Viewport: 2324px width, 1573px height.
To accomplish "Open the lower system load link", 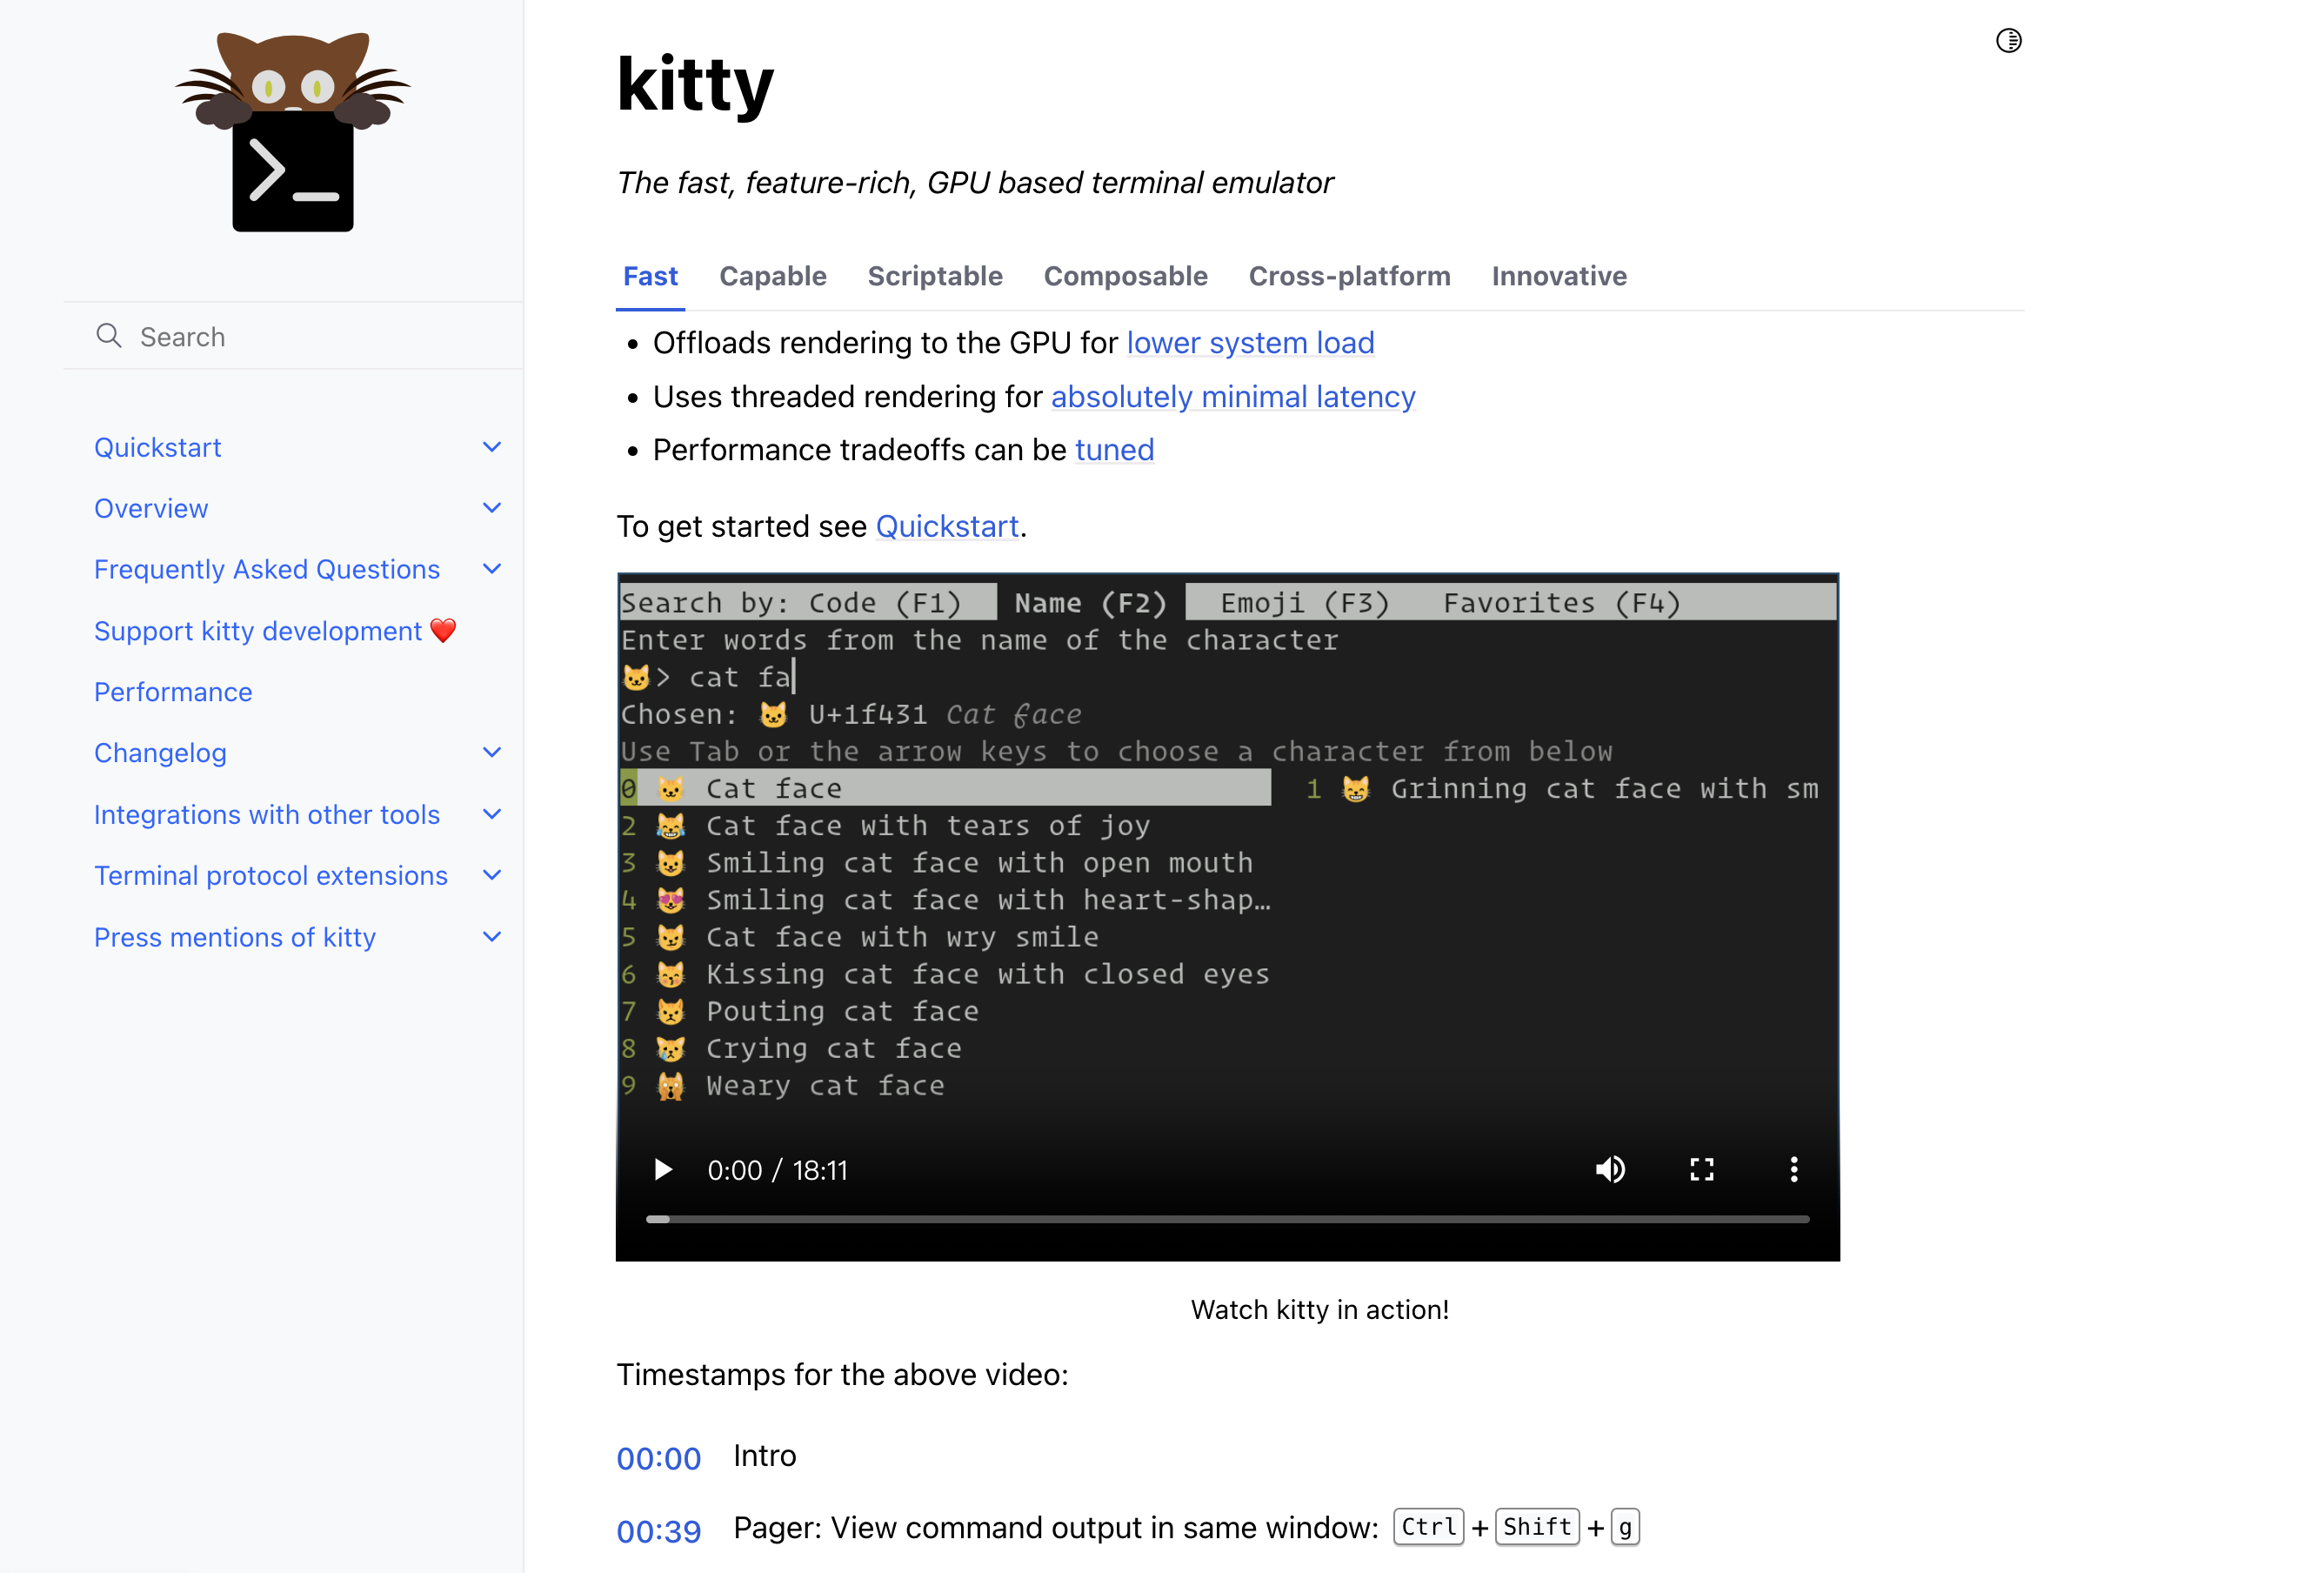I will tap(1250, 342).
